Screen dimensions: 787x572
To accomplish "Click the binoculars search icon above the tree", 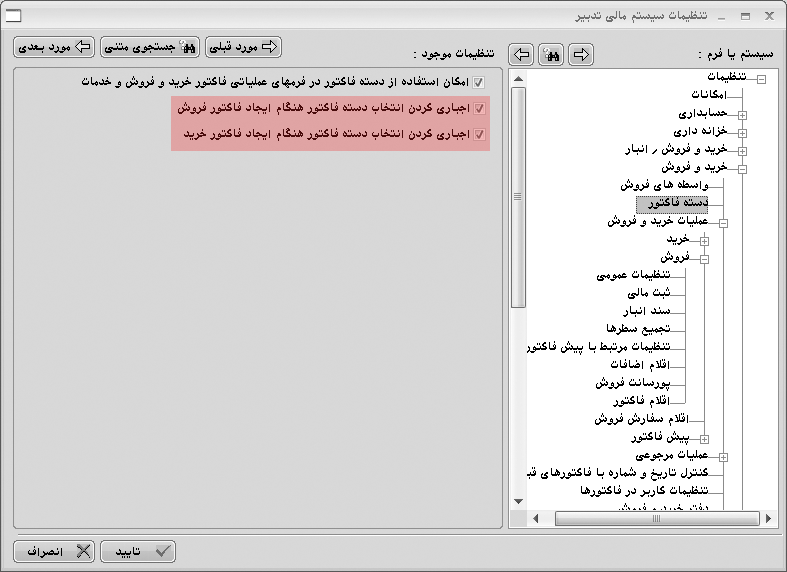I will click(551, 54).
